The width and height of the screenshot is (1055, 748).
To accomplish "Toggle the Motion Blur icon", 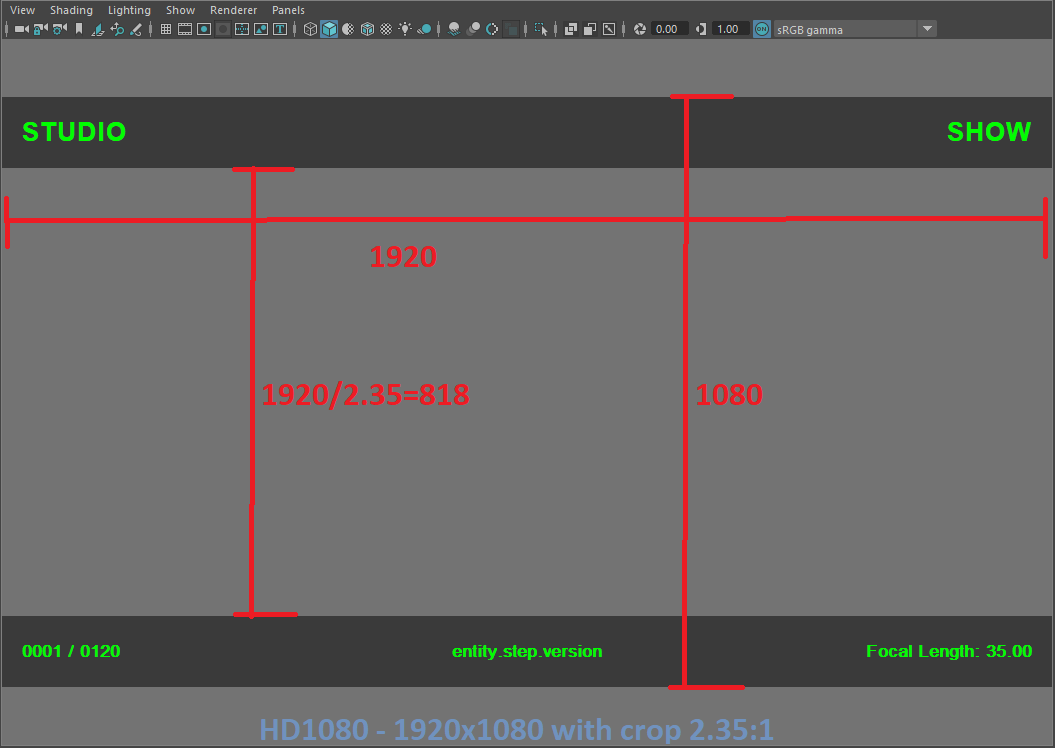I will pyautogui.click(x=473, y=29).
